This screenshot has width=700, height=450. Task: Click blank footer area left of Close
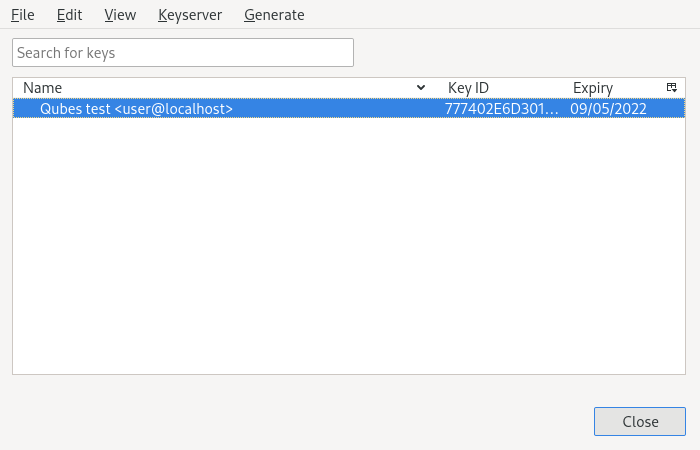(300, 421)
